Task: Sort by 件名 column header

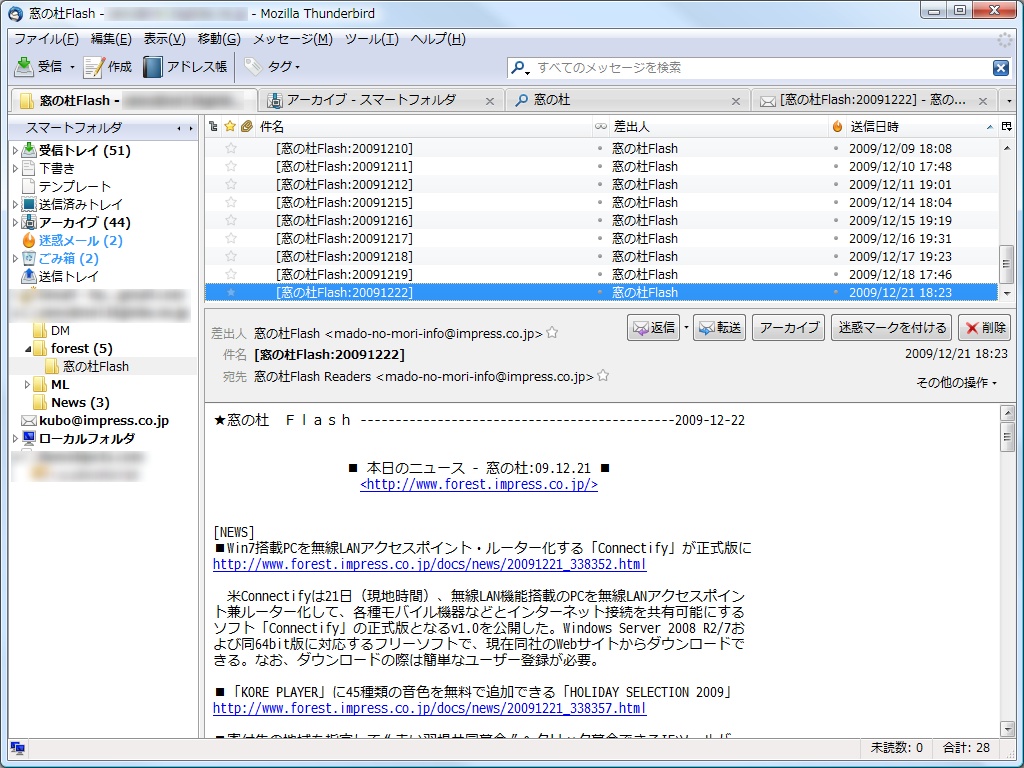Action: 423,127
